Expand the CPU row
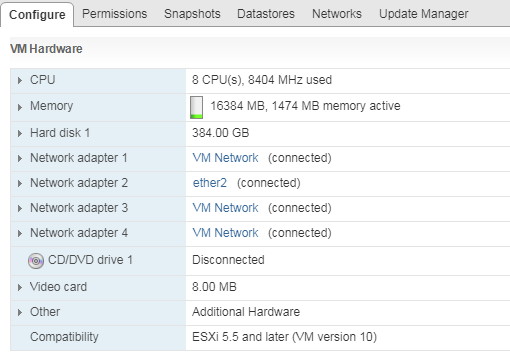The image size is (510, 361). coord(20,81)
